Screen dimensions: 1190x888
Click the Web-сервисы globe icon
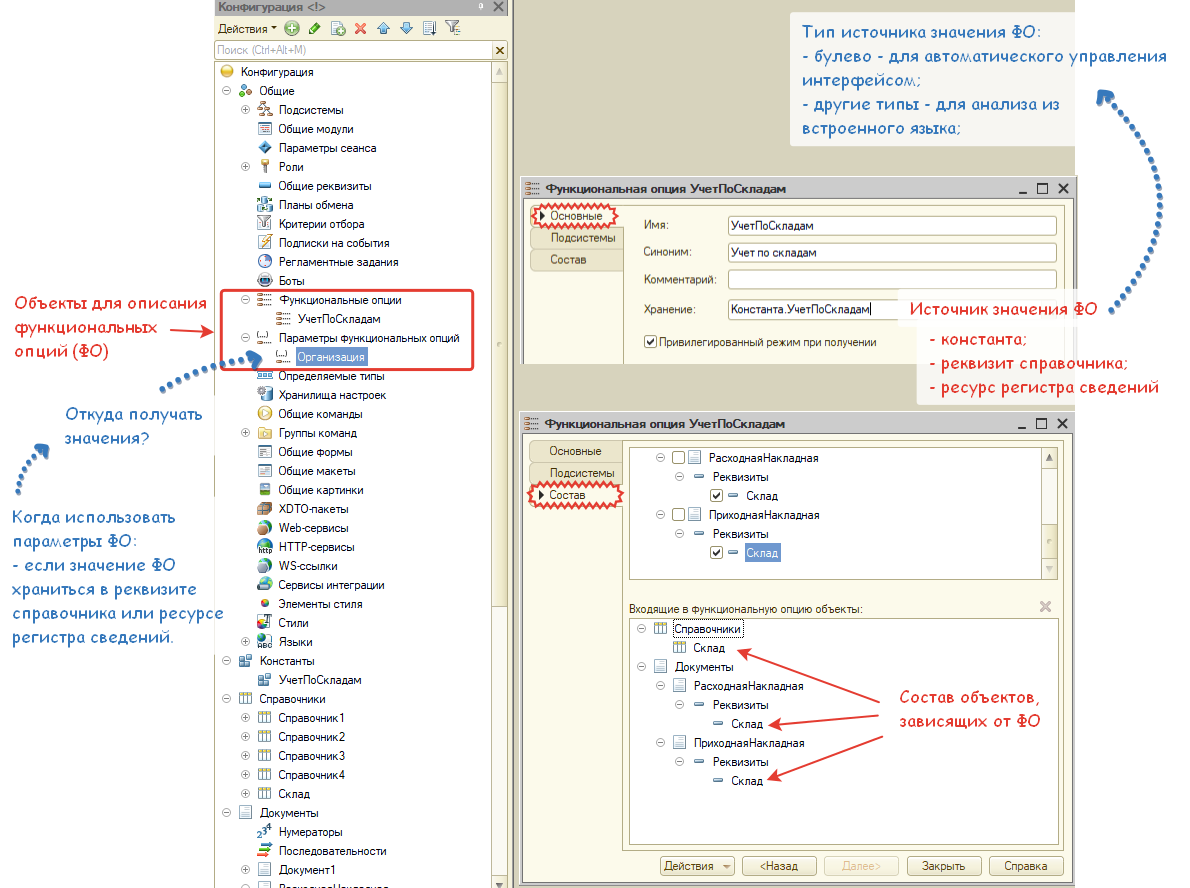pyautogui.click(x=265, y=527)
